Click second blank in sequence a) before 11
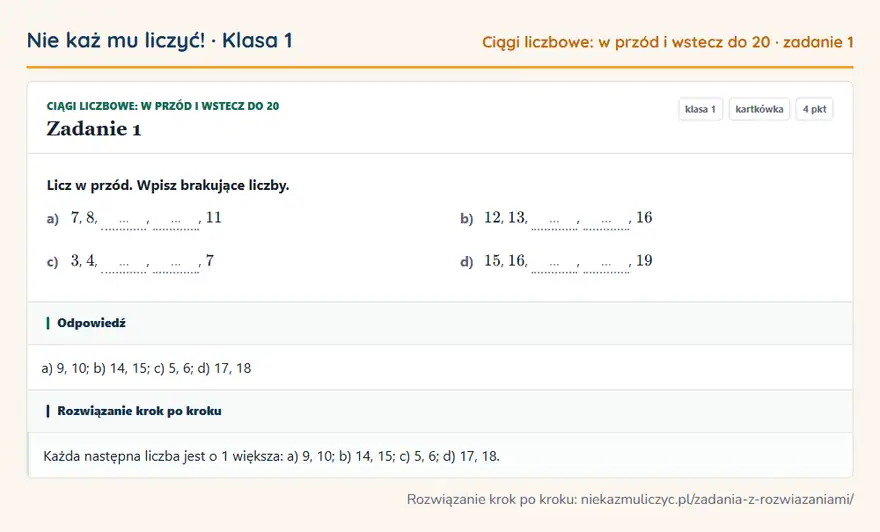This screenshot has height=532, width=880. coord(176,221)
